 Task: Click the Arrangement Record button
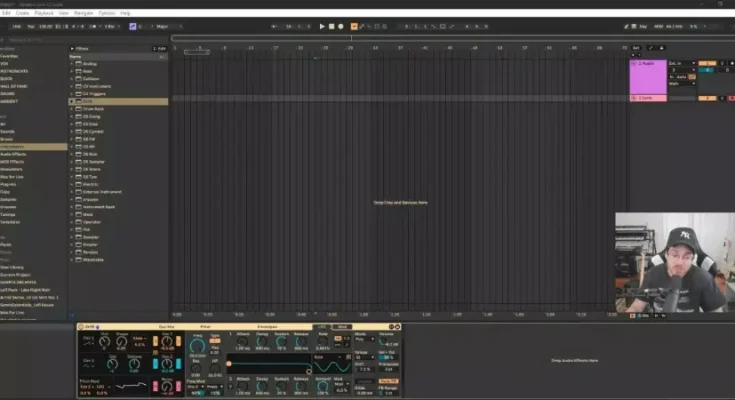tap(340, 26)
